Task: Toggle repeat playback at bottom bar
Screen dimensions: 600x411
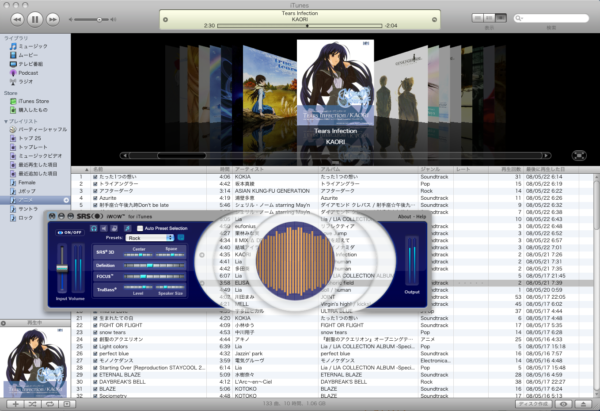Action: pyautogui.click(x=50, y=404)
